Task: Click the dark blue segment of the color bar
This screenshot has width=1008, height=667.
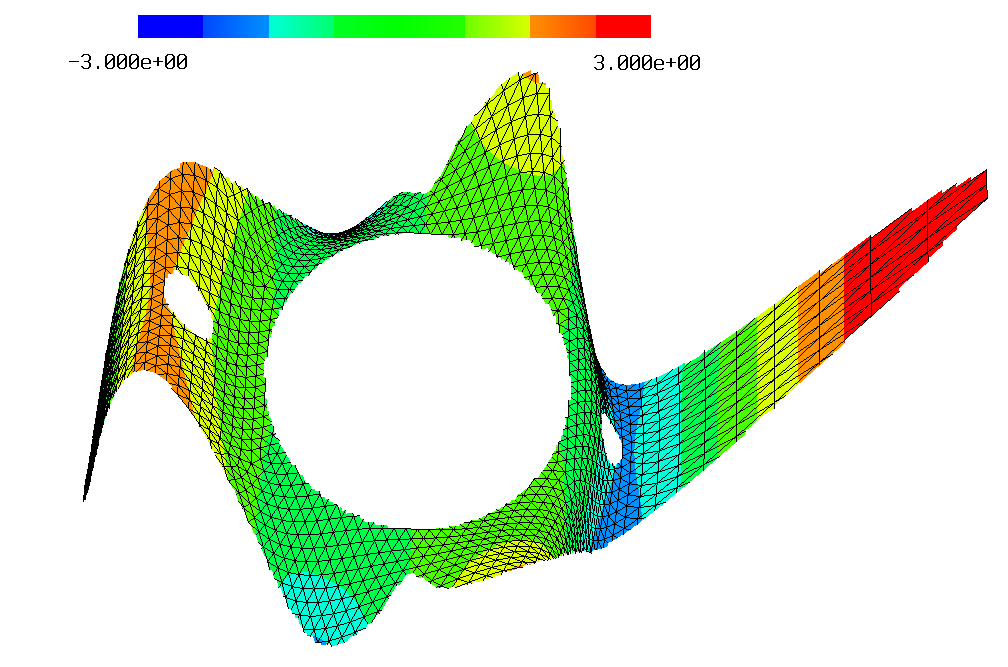Action: tap(170, 26)
